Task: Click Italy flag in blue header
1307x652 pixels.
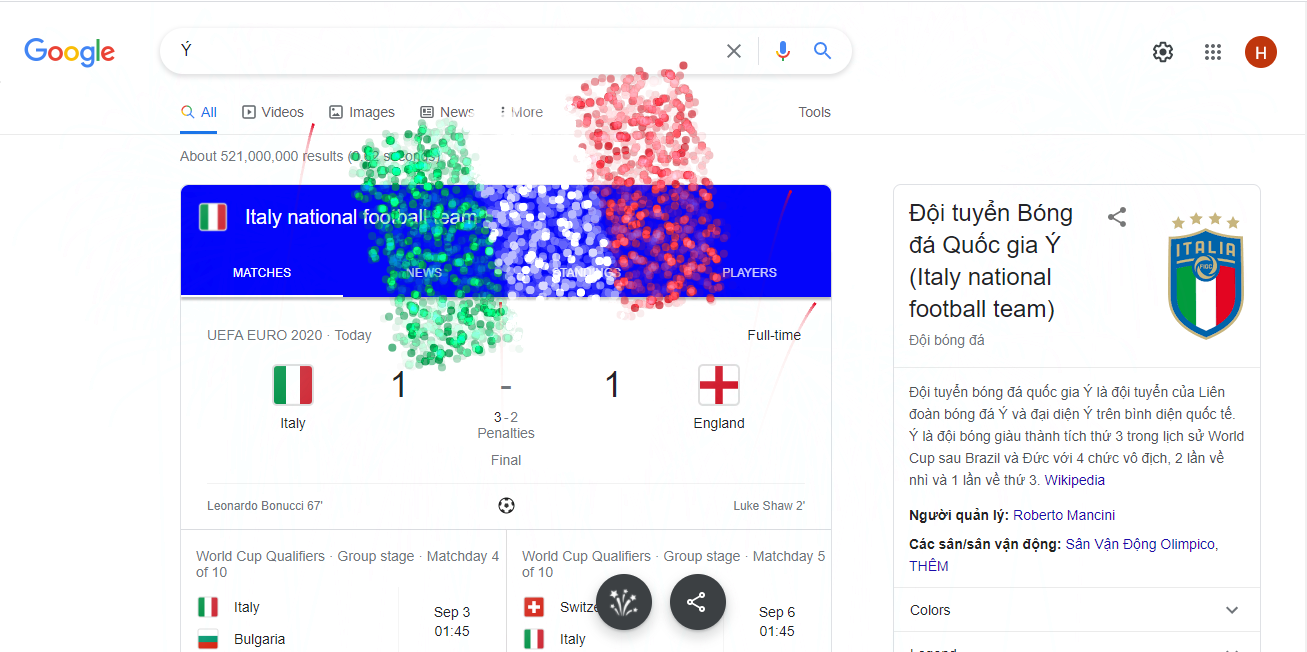Action: 212,217
